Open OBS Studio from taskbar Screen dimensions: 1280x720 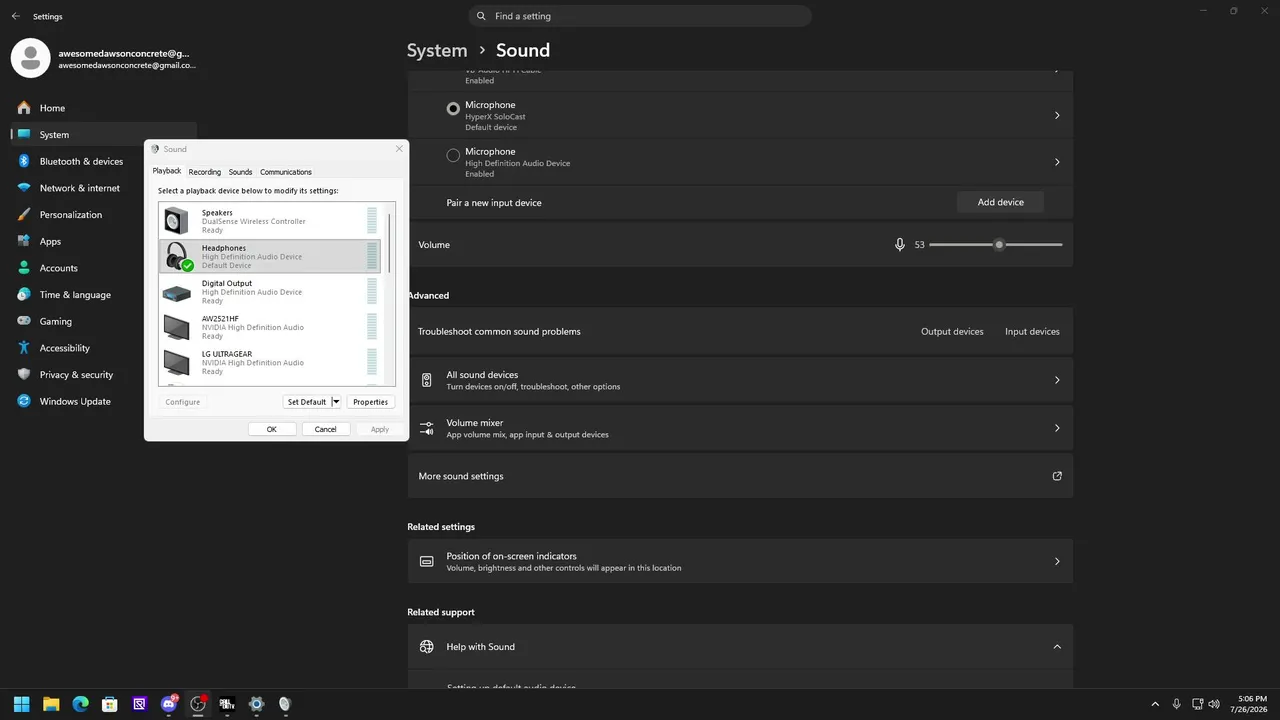[198, 704]
